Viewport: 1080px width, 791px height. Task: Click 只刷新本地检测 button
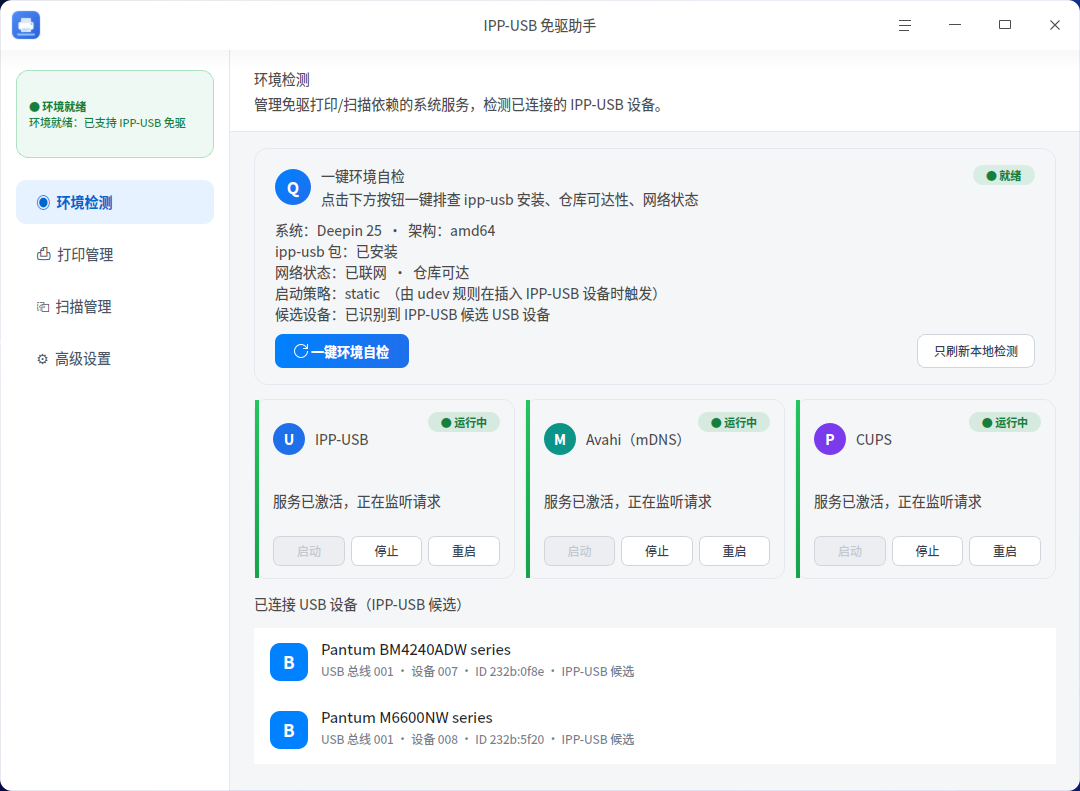click(x=976, y=351)
